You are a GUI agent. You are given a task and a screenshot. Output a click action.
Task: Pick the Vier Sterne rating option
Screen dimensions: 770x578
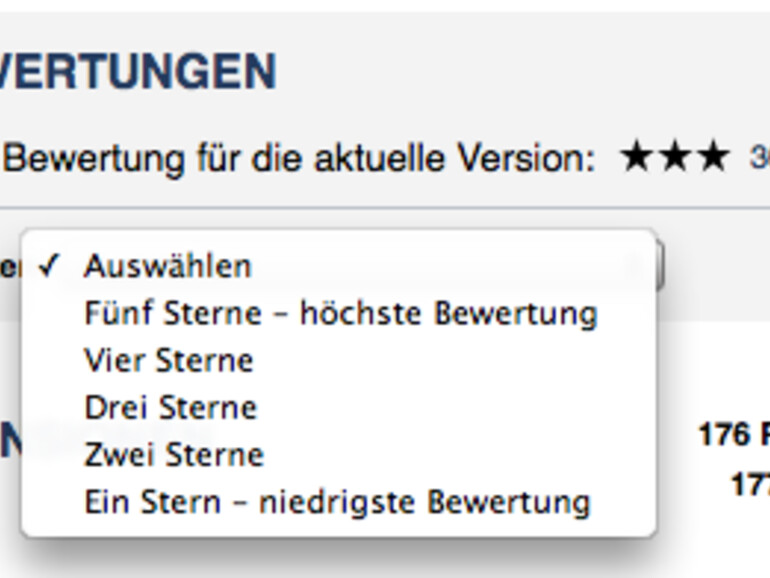pos(168,360)
